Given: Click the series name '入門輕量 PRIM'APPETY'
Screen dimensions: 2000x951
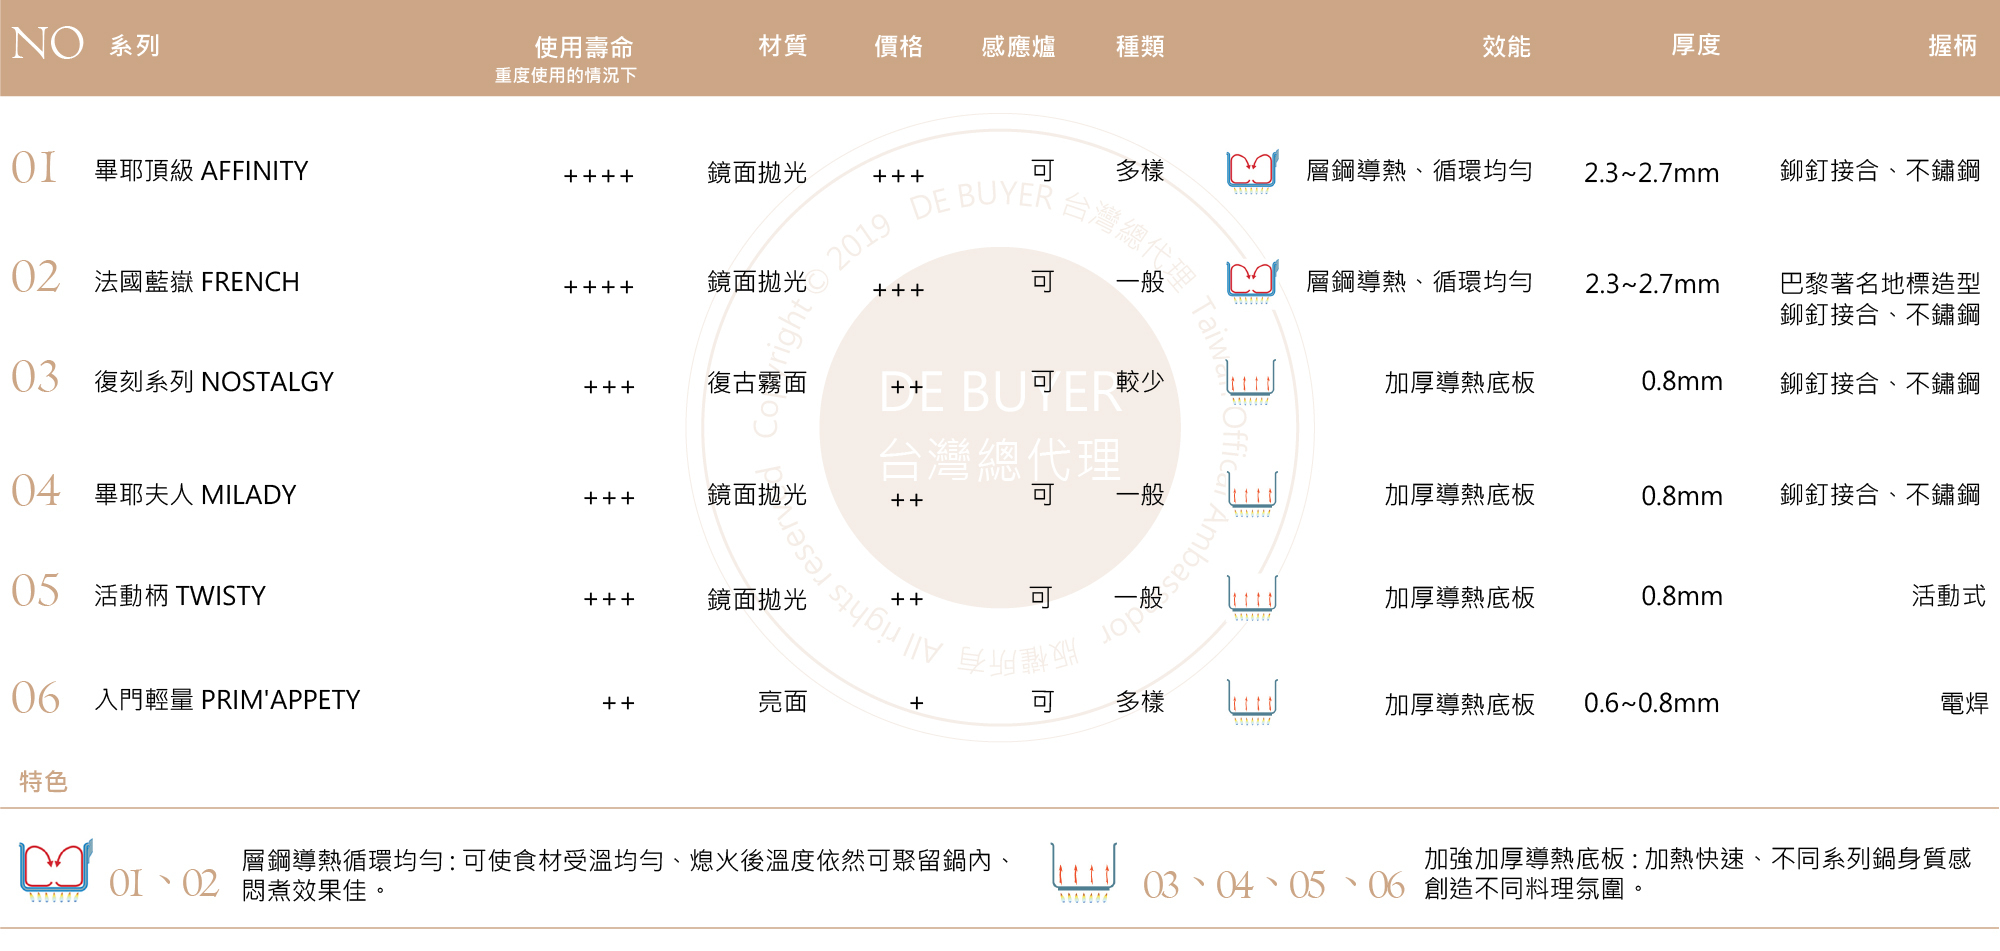Looking at the screenshot, I should pos(227,700).
